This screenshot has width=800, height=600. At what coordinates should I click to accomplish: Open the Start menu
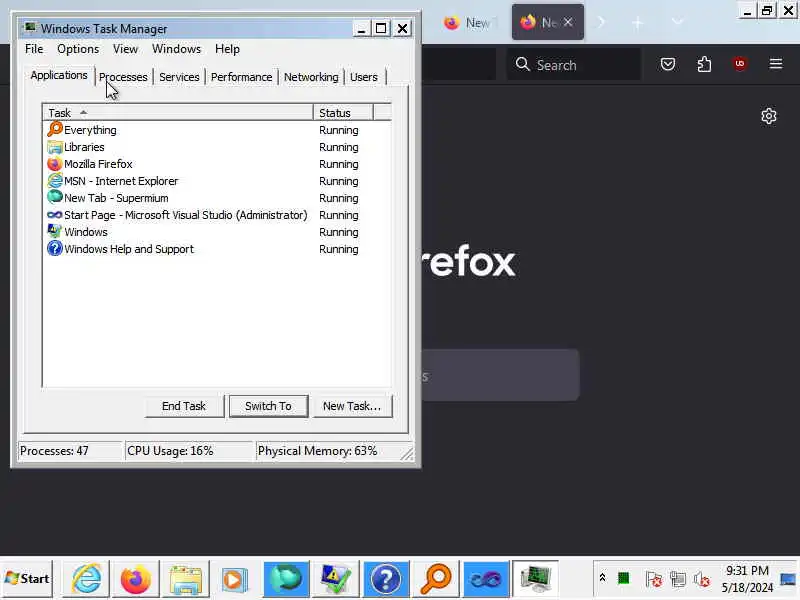tap(27, 579)
